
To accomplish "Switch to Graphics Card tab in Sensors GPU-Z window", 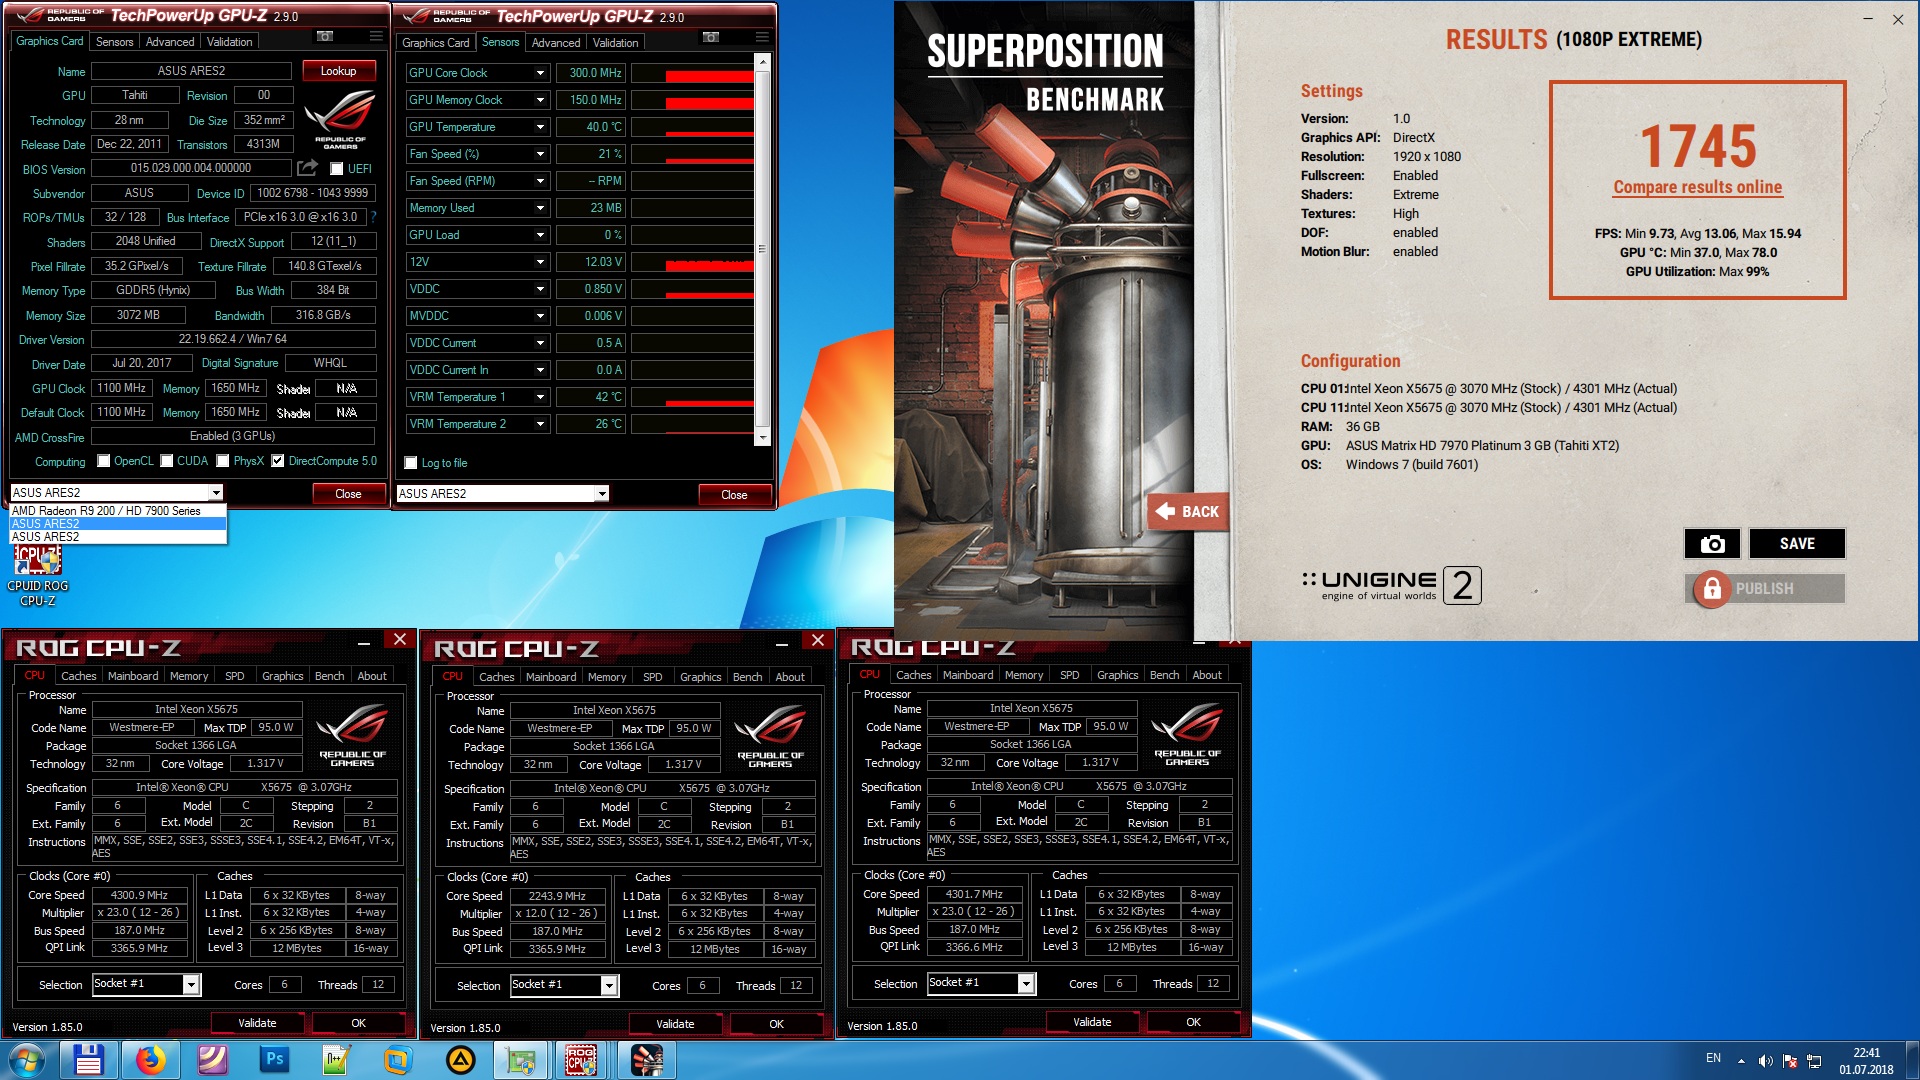I will tap(435, 43).
